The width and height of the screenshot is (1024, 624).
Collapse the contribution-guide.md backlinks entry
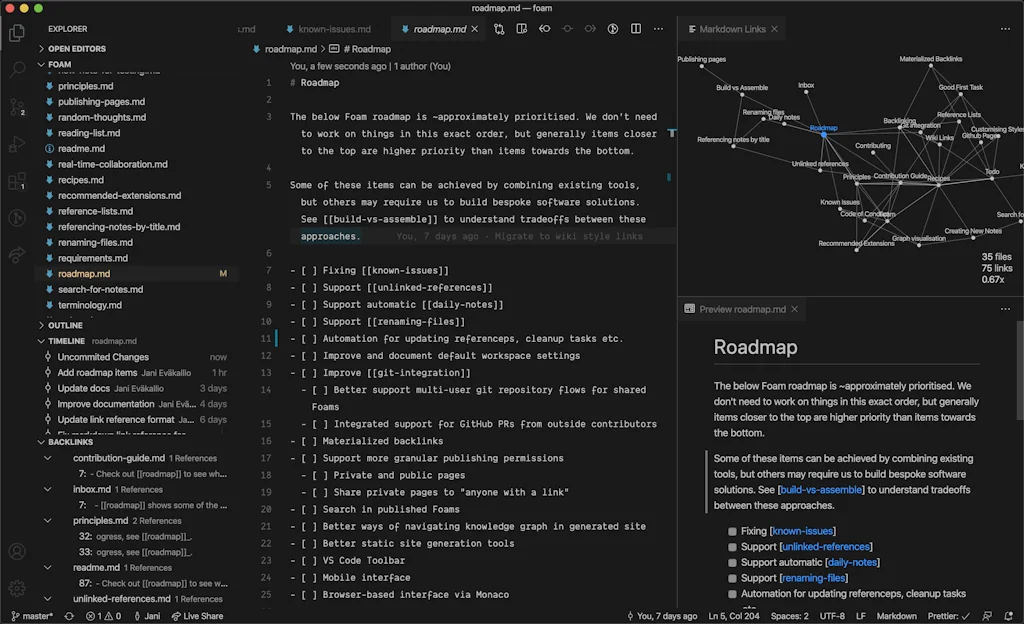(x=48, y=458)
